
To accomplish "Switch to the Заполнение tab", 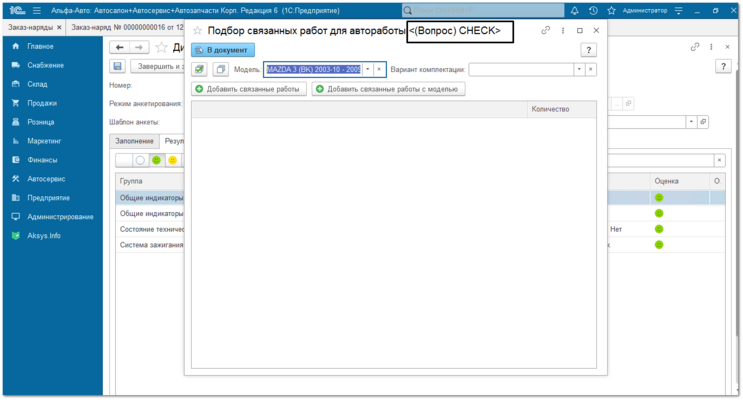I will (134, 141).
